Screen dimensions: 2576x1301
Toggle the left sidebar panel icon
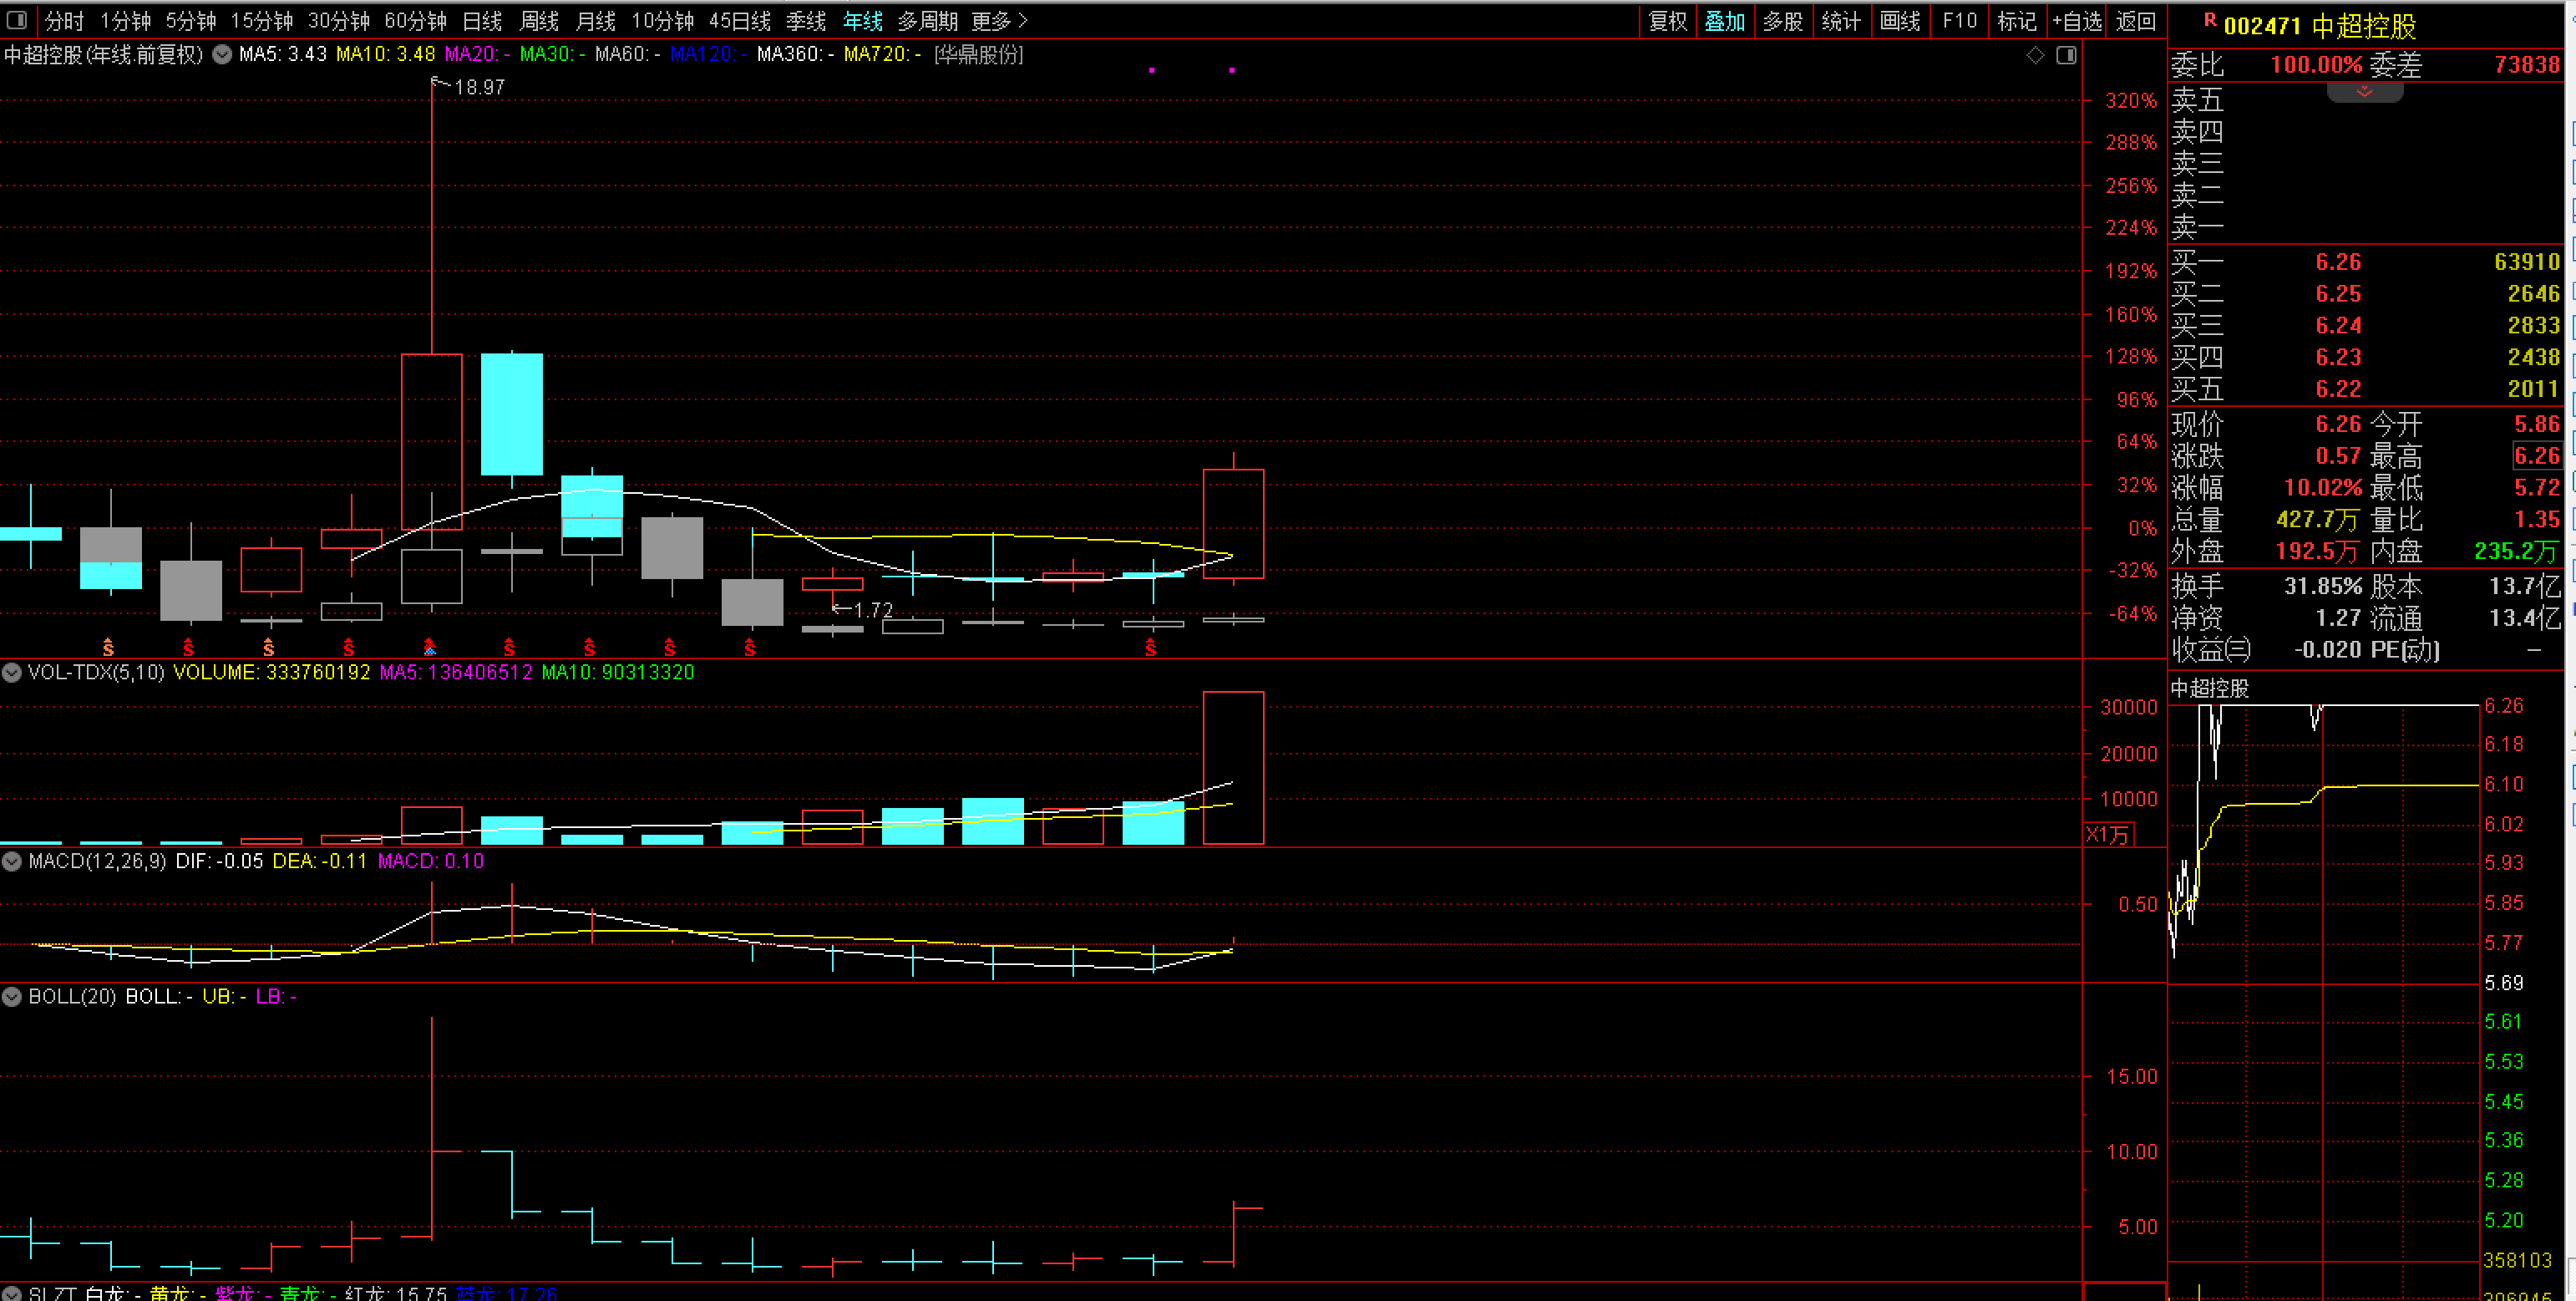click(x=17, y=20)
